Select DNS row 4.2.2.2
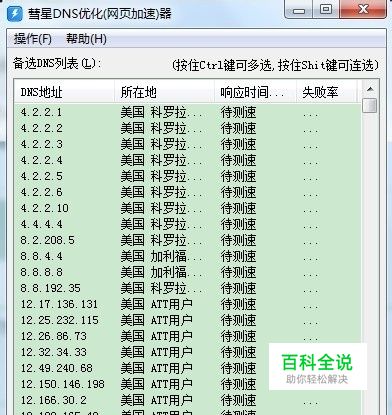The image size is (392, 415). click(188, 128)
